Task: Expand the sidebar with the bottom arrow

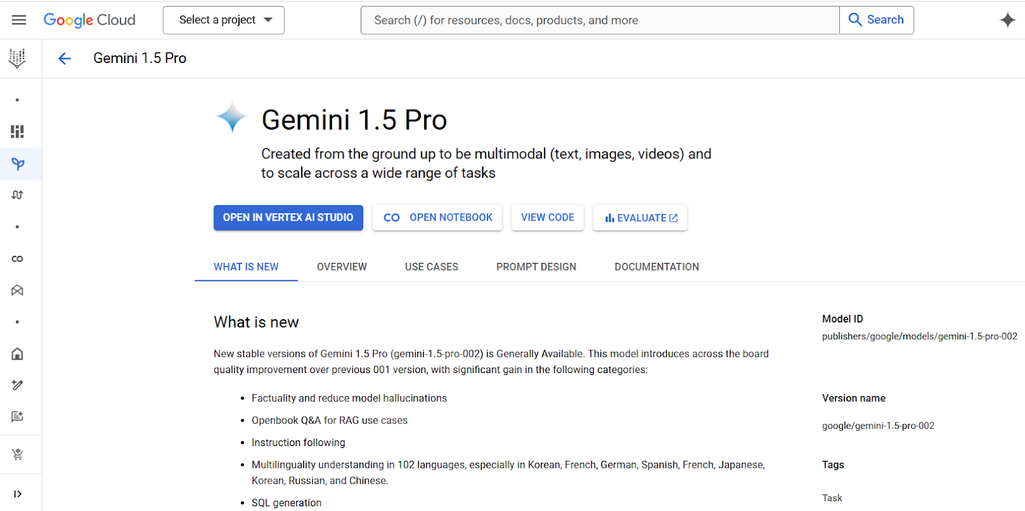Action: (x=18, y=494)
